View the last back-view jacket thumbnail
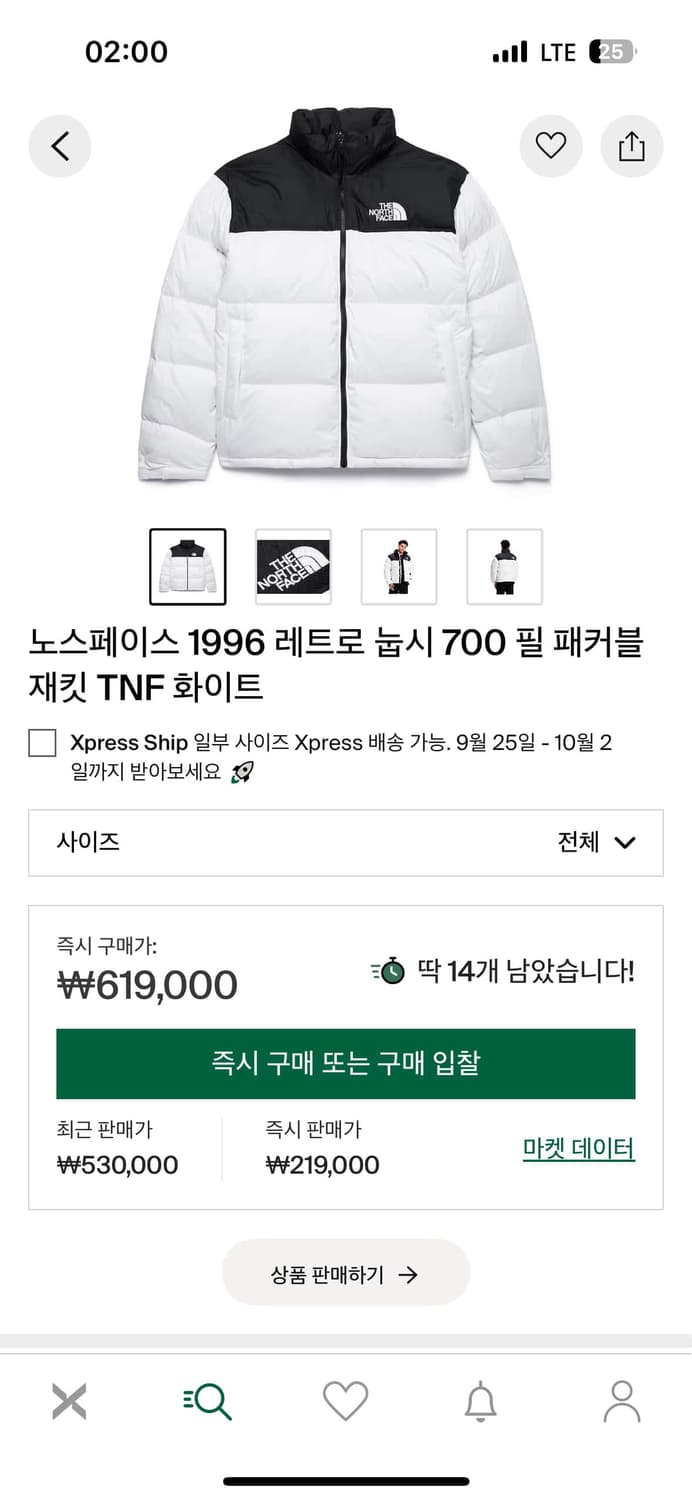The width and height of the screenshot is (692, 1500). pyautogui.click(x=504, y=565)
